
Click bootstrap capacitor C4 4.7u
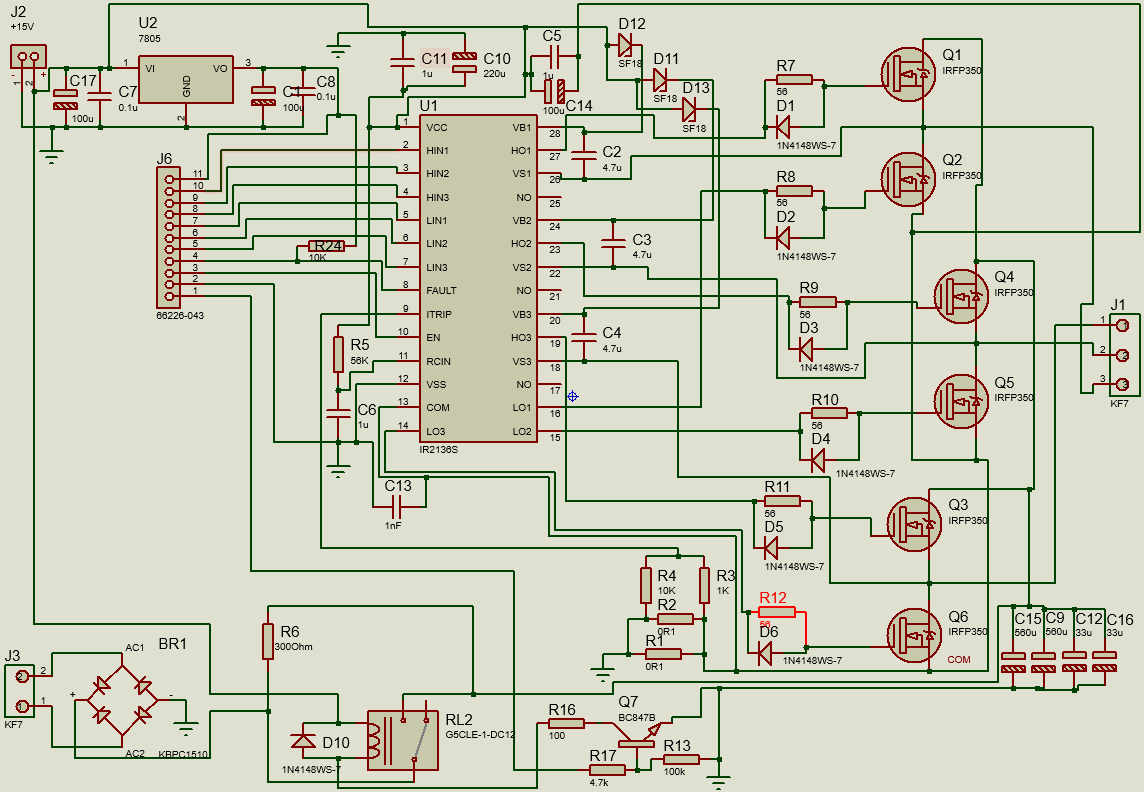tap(584, 337)
